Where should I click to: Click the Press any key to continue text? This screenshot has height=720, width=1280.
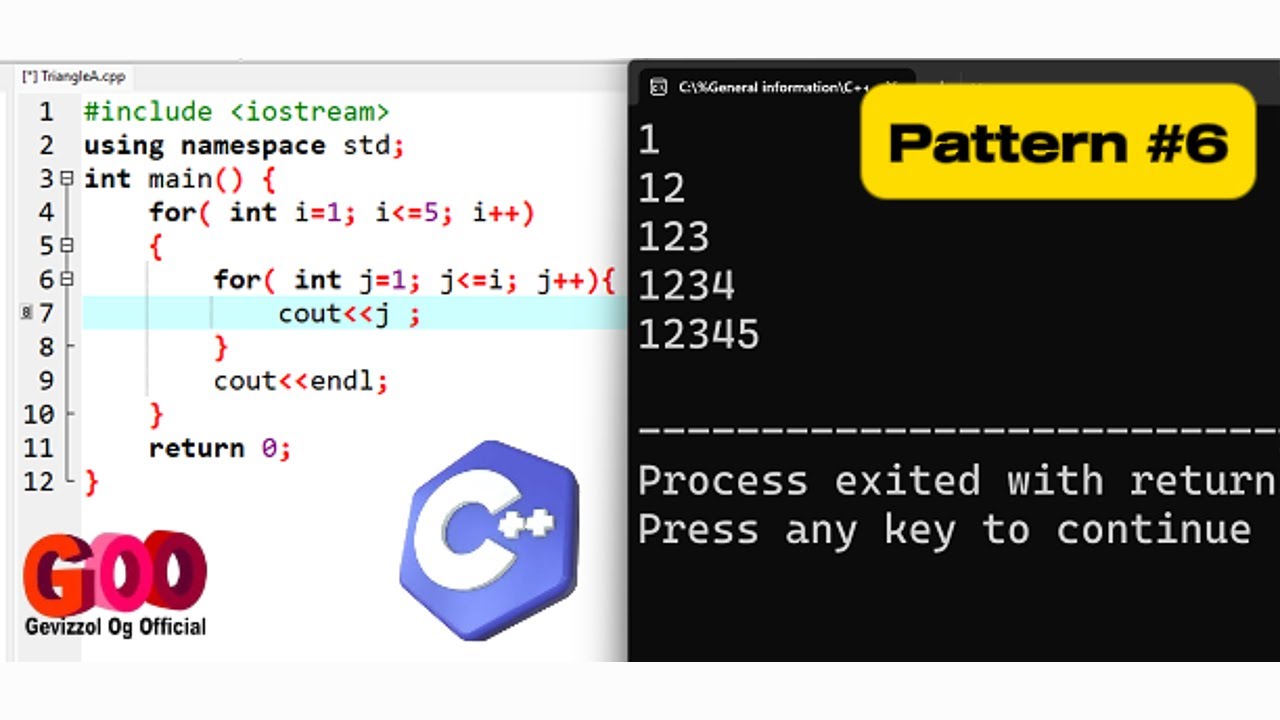pyautogui.click(x=943, y=530)
